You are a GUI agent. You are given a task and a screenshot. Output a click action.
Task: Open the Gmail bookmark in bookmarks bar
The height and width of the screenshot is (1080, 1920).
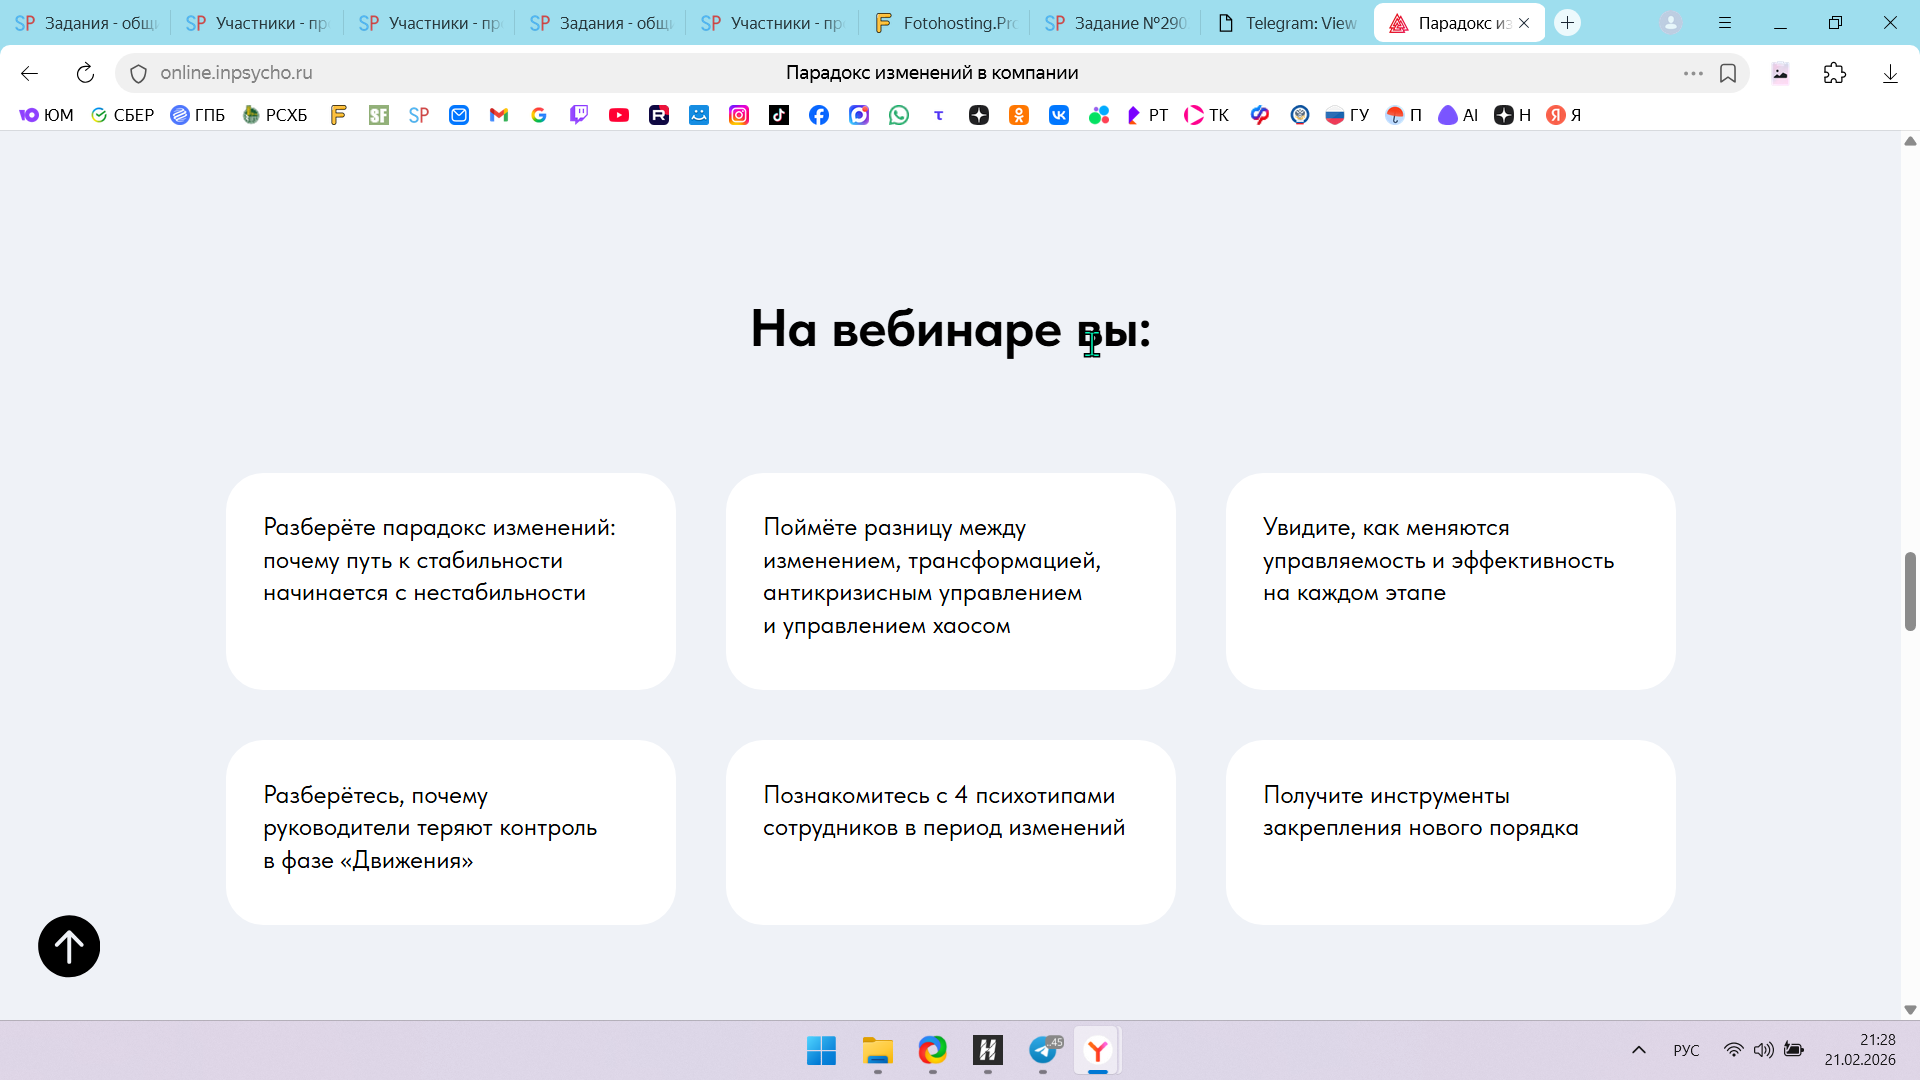pos(499,115)
